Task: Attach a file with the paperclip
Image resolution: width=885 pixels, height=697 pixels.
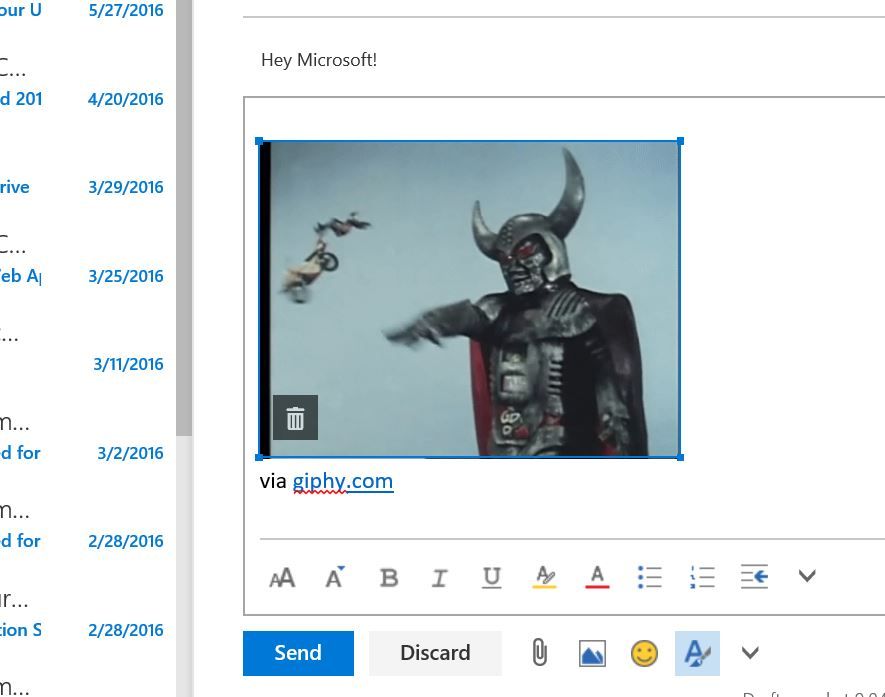Action: [540, 653]
